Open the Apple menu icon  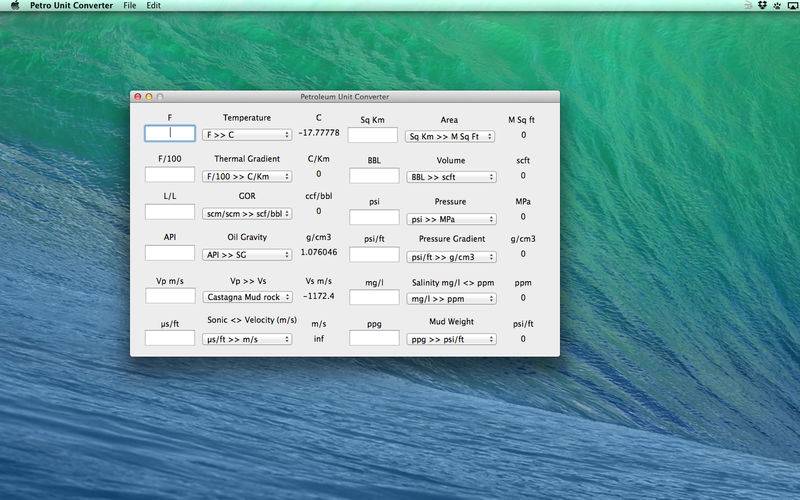(x=14, y=6)
